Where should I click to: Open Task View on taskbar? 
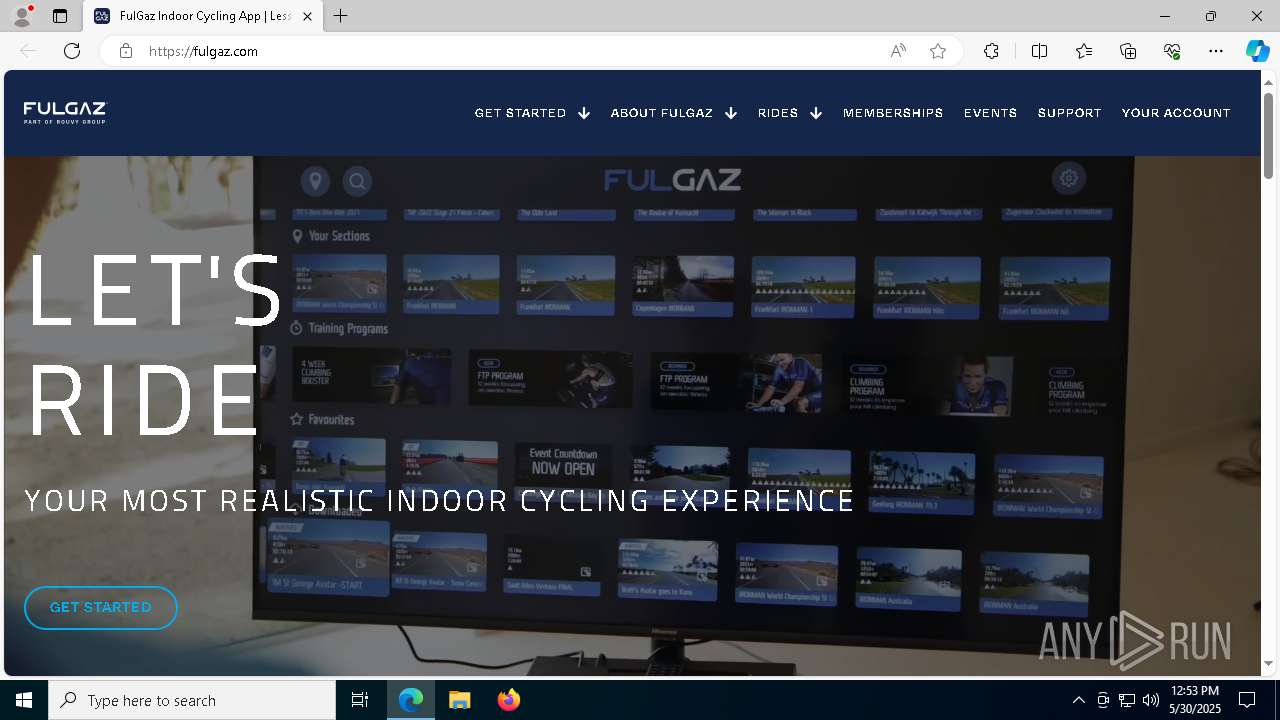click(x=360, y=700)
